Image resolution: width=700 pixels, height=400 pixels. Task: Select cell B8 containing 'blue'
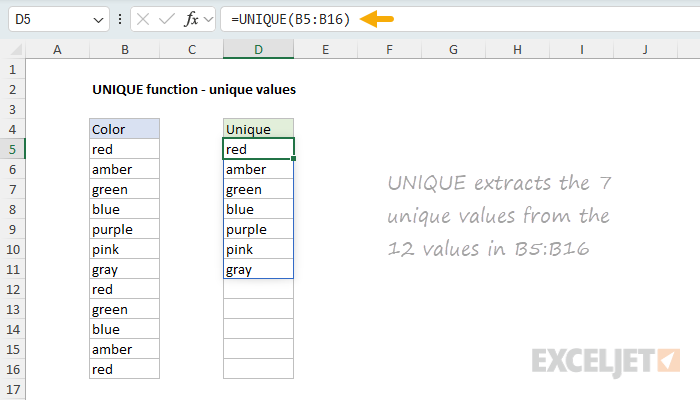click(x=125, y=209)
